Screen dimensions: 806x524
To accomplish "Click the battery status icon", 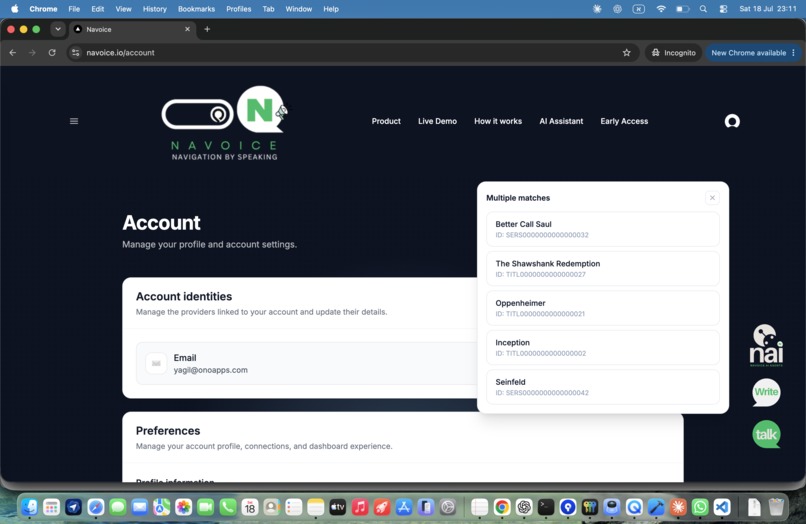I will coord(682,9).
